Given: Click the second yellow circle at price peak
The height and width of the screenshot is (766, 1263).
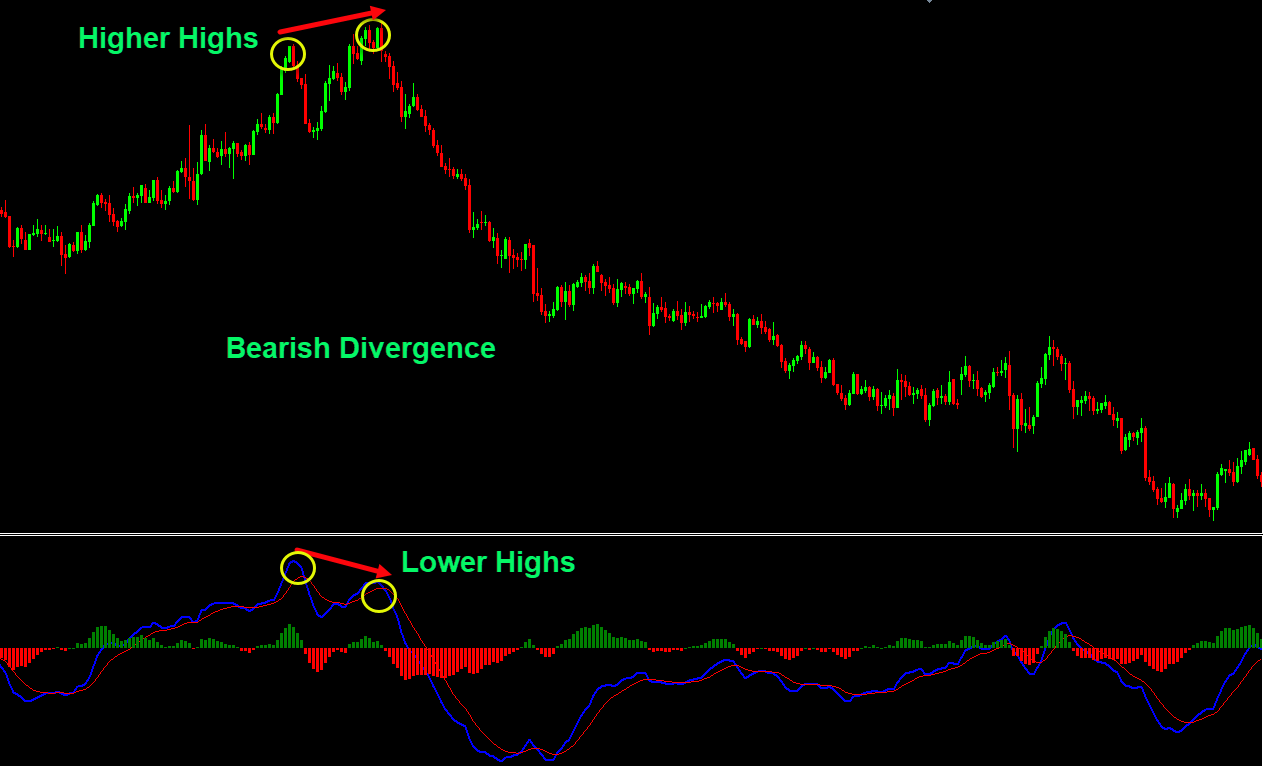Looking at the screenshot, I should [373, 35].
